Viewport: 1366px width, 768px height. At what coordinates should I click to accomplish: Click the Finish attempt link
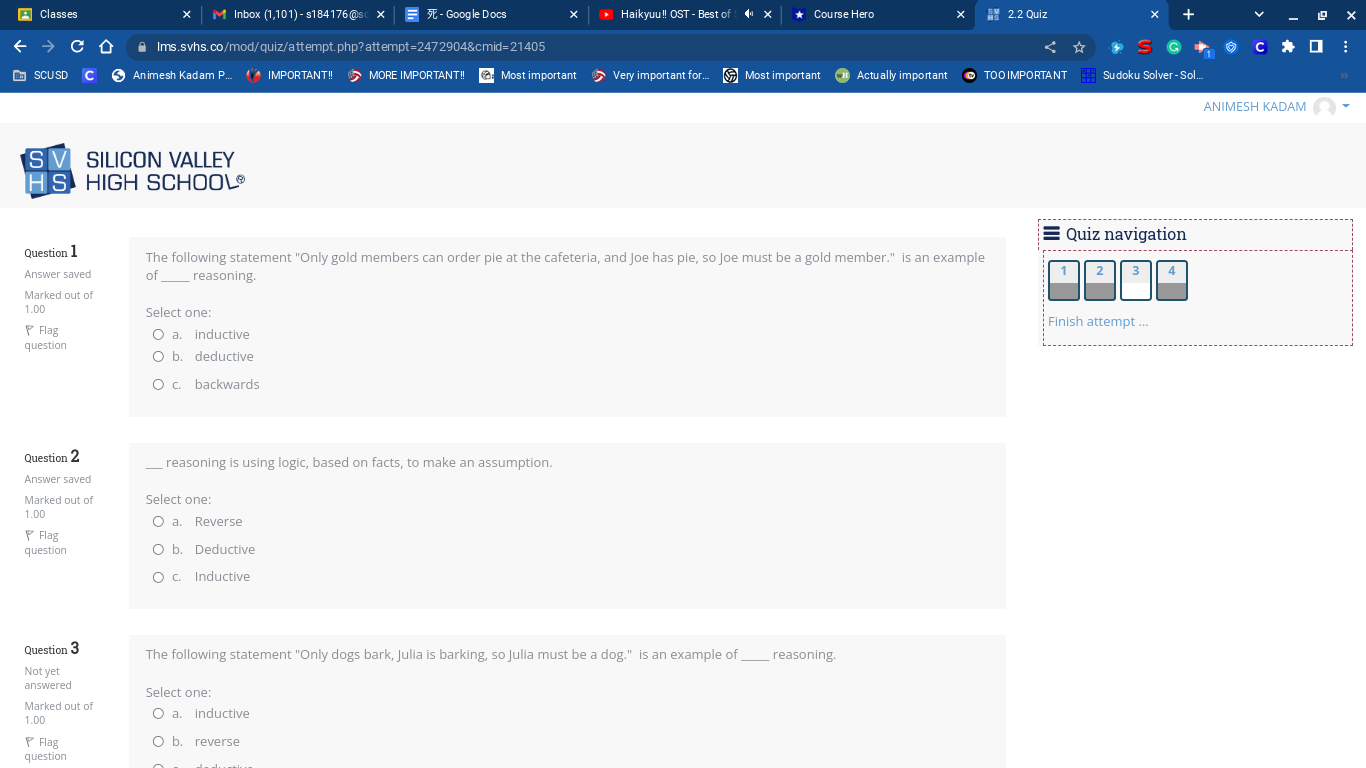point(1098,321)
